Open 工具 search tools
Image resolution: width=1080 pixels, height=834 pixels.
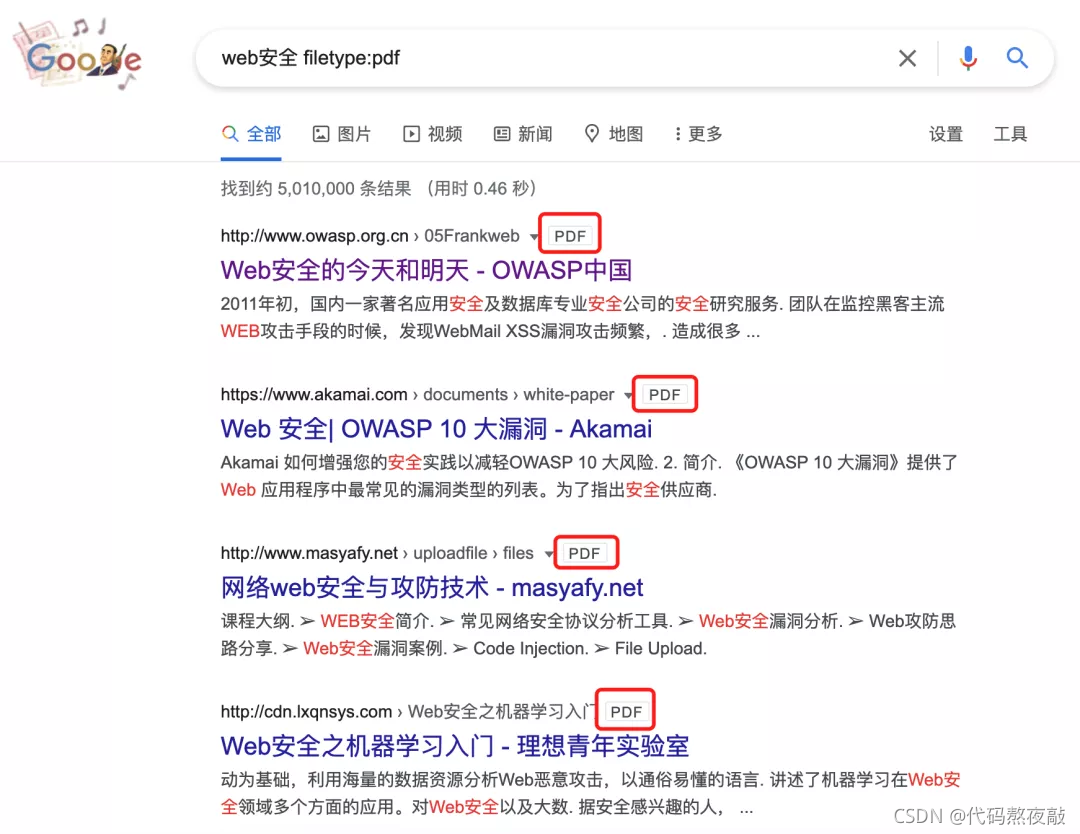[1010, 134]
